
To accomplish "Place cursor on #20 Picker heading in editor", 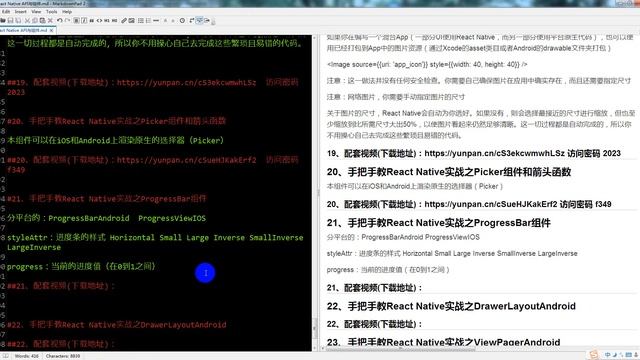I will [116, 121].
